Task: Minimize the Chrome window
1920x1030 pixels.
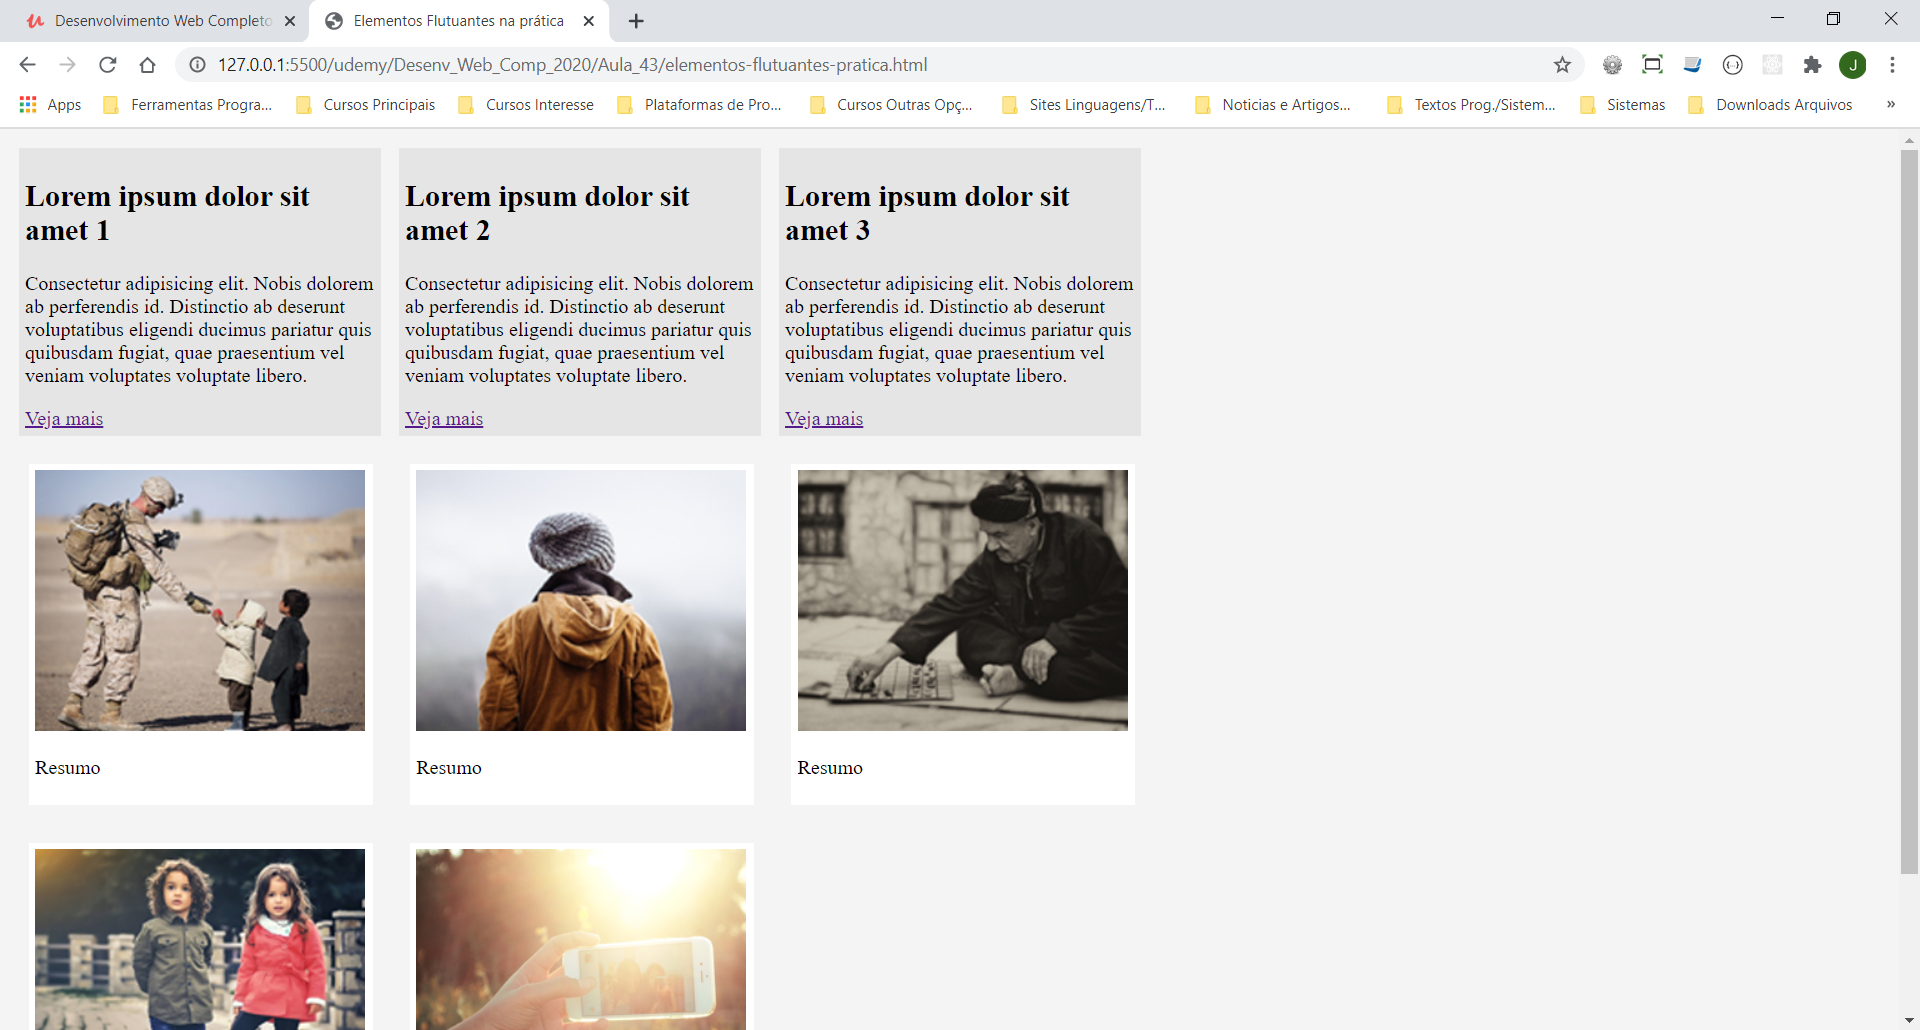Action: (x=1777, y=18)
